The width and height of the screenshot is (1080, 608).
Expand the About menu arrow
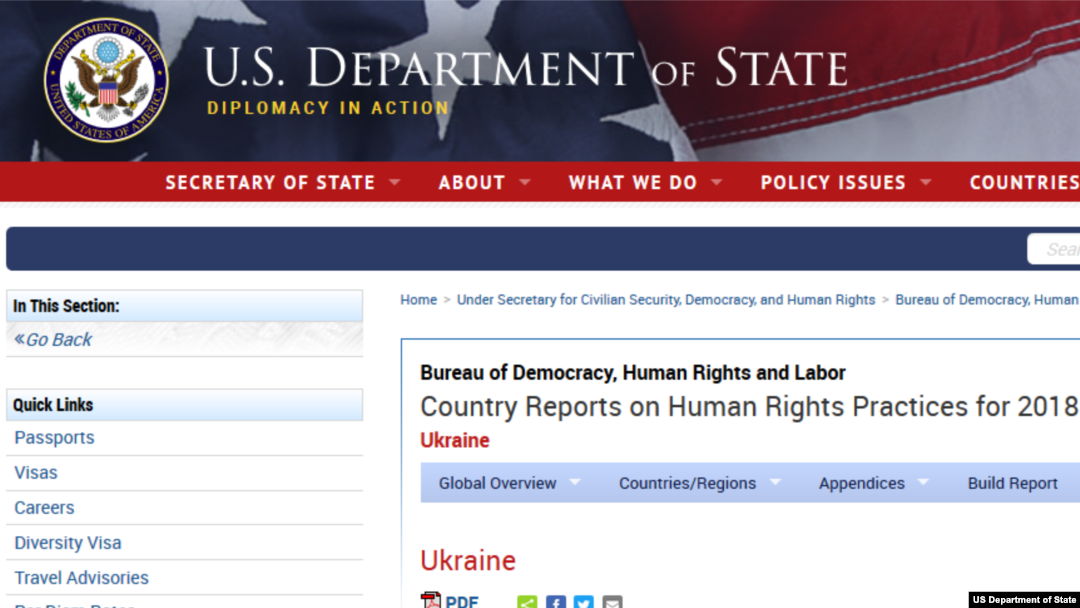[x=525, y=182]
